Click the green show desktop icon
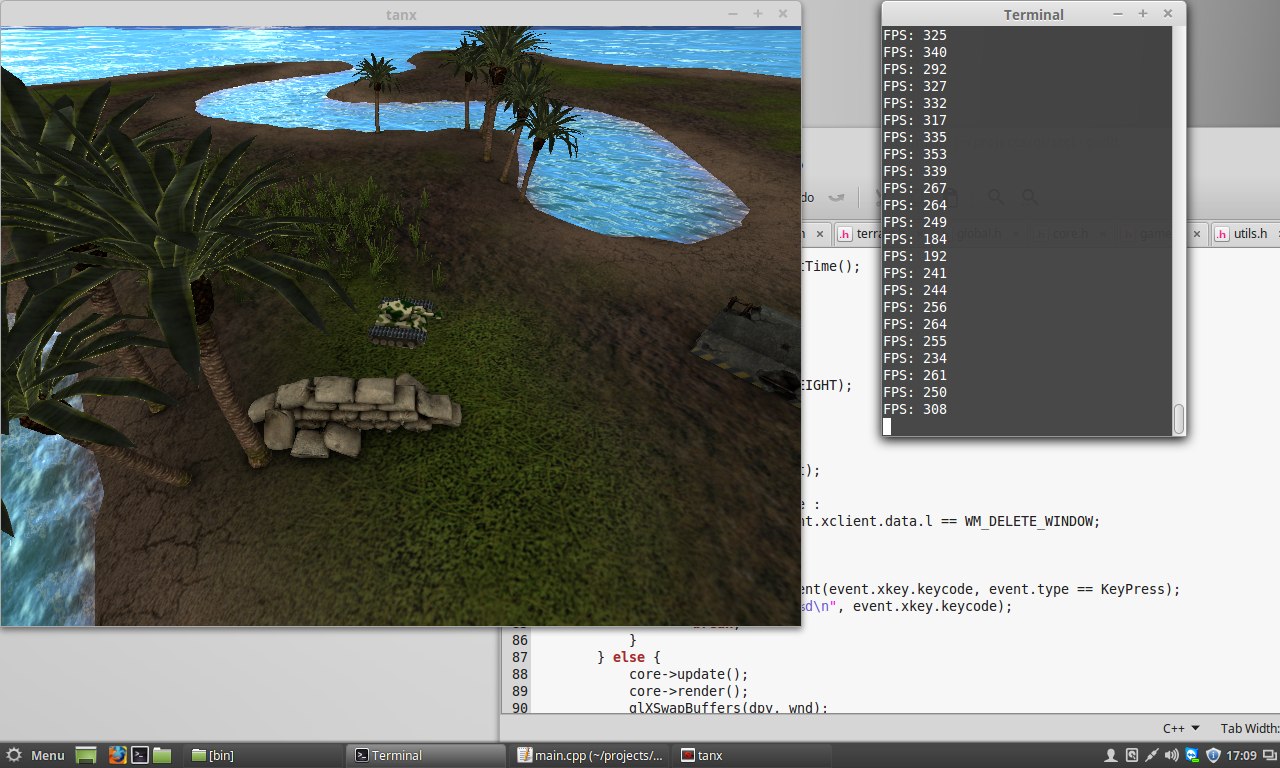 tap(86, 755)
